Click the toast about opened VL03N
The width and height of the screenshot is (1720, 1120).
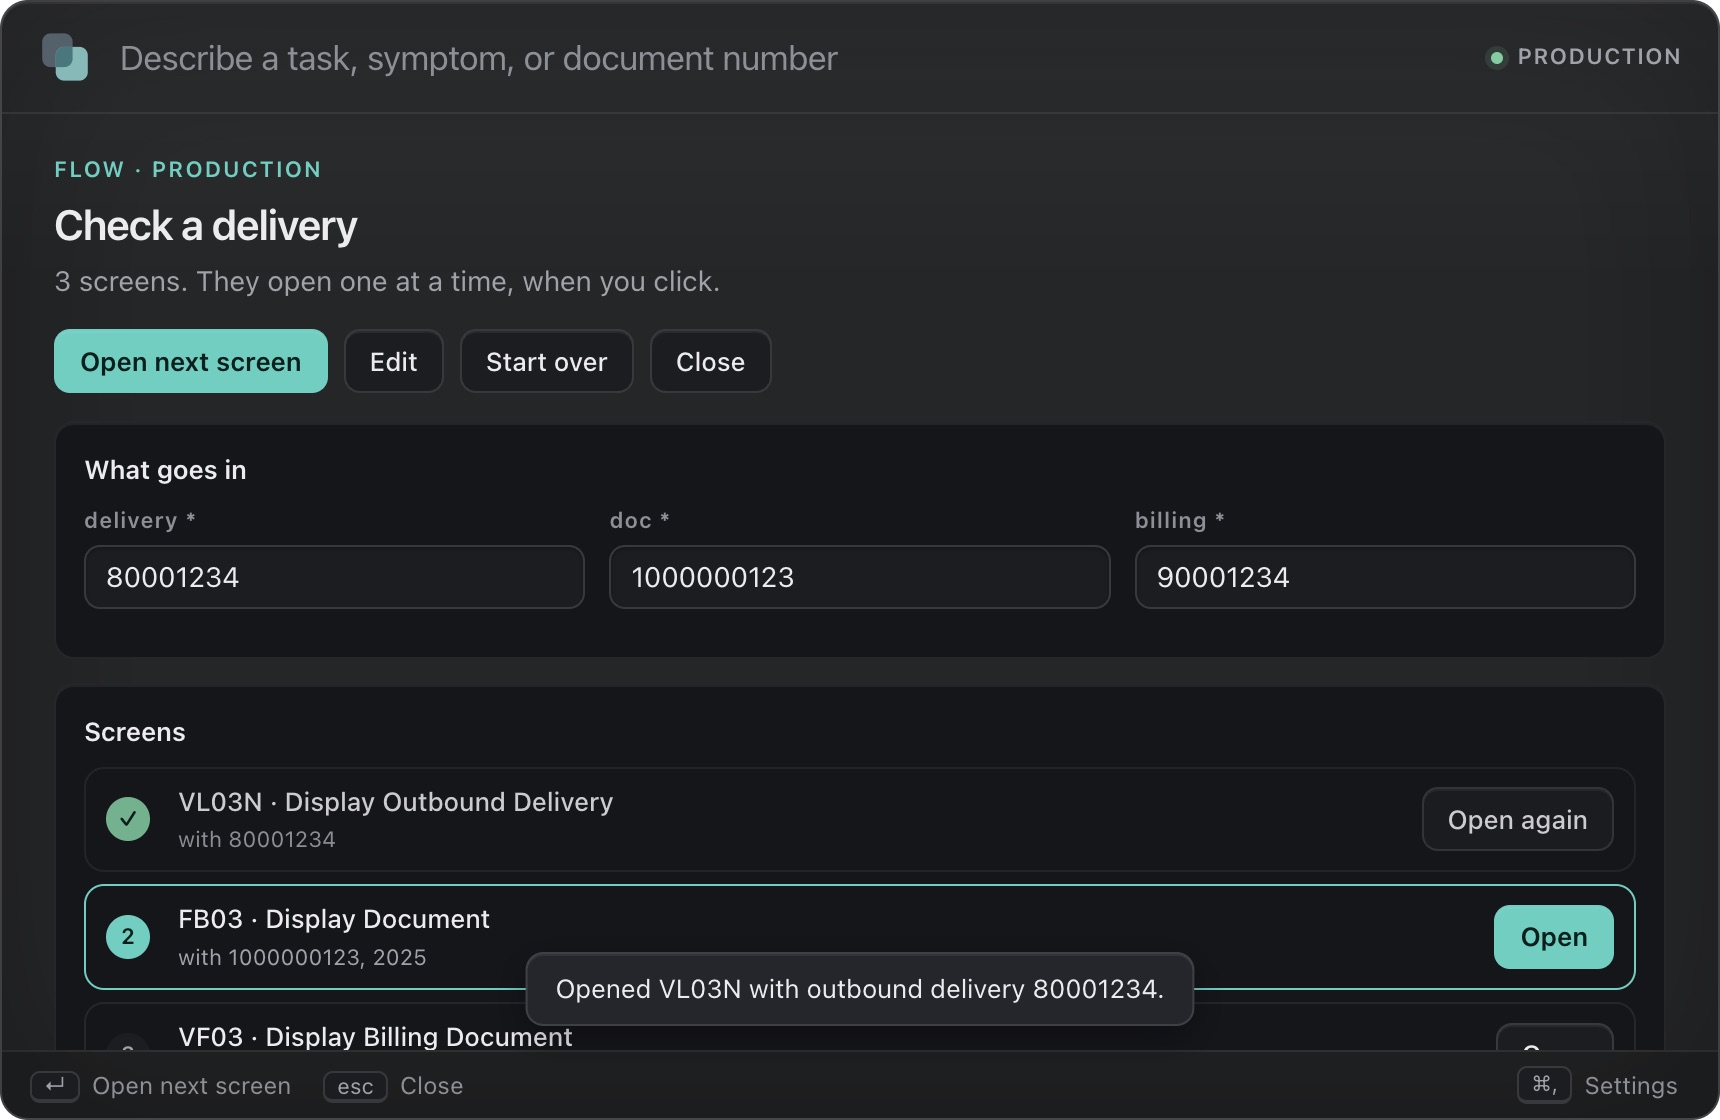click(860, 989)
